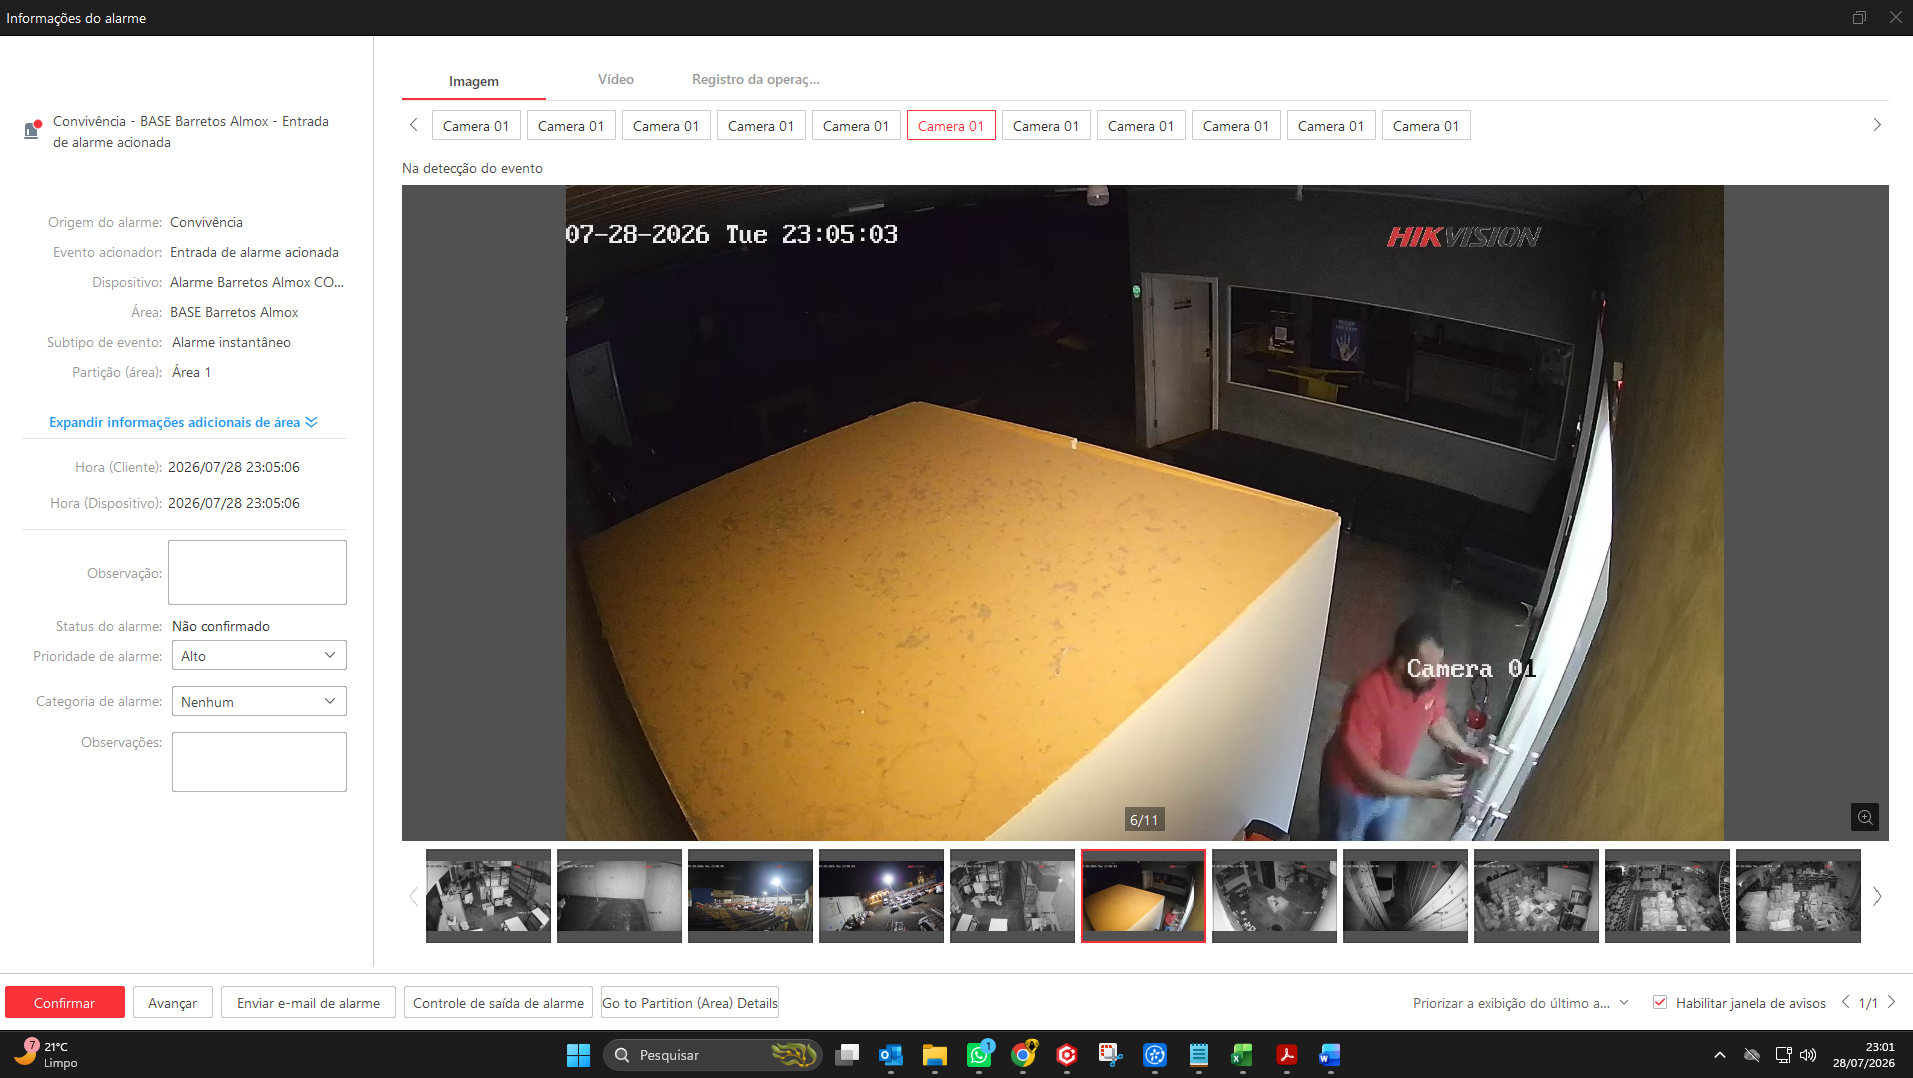Select the red-highlighted Camera 01 tab
Viewport: 1913px width, 1078px height.
click(x=951, y=125)
